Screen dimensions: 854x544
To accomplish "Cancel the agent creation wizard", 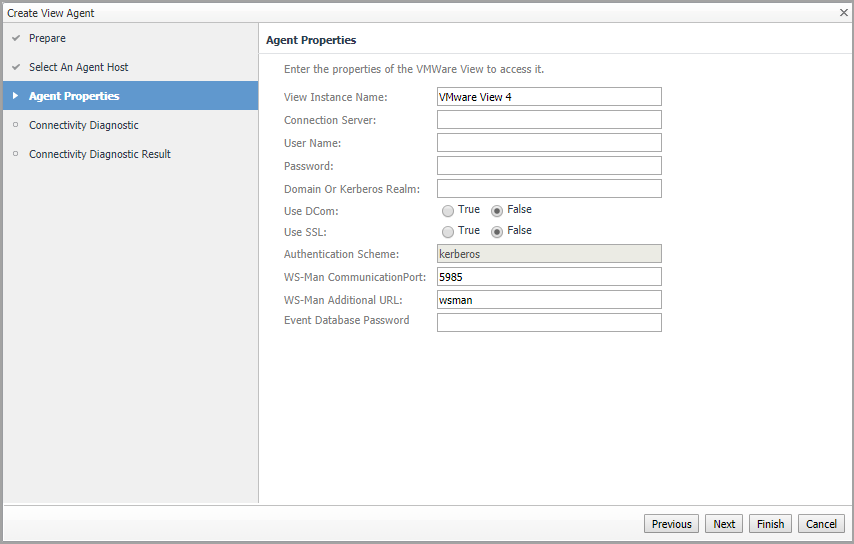I will (821, 524).
